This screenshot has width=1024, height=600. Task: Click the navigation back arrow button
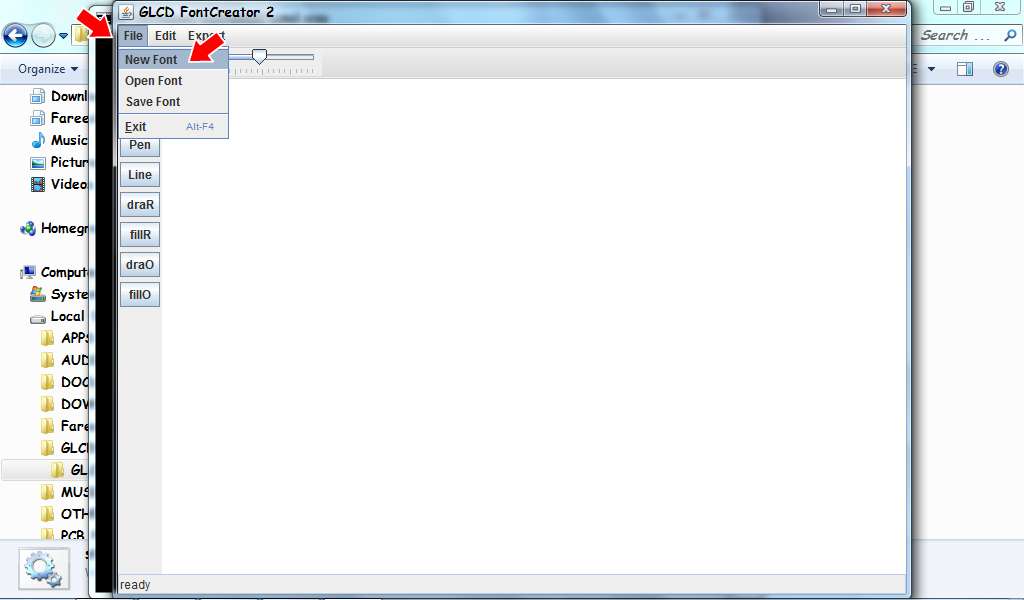pyautogui.click(x=15, y=35)
